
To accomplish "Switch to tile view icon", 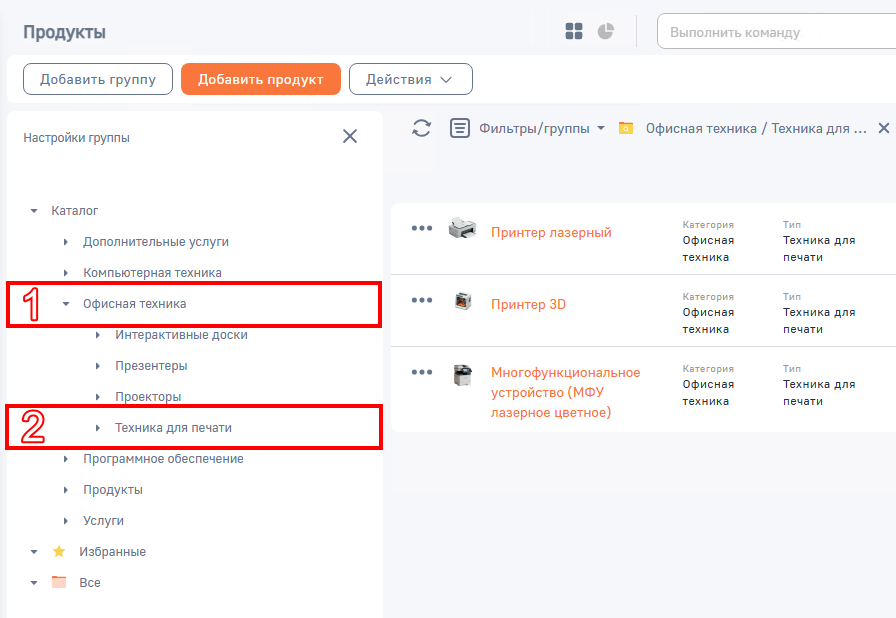I will tap(574, 31).
